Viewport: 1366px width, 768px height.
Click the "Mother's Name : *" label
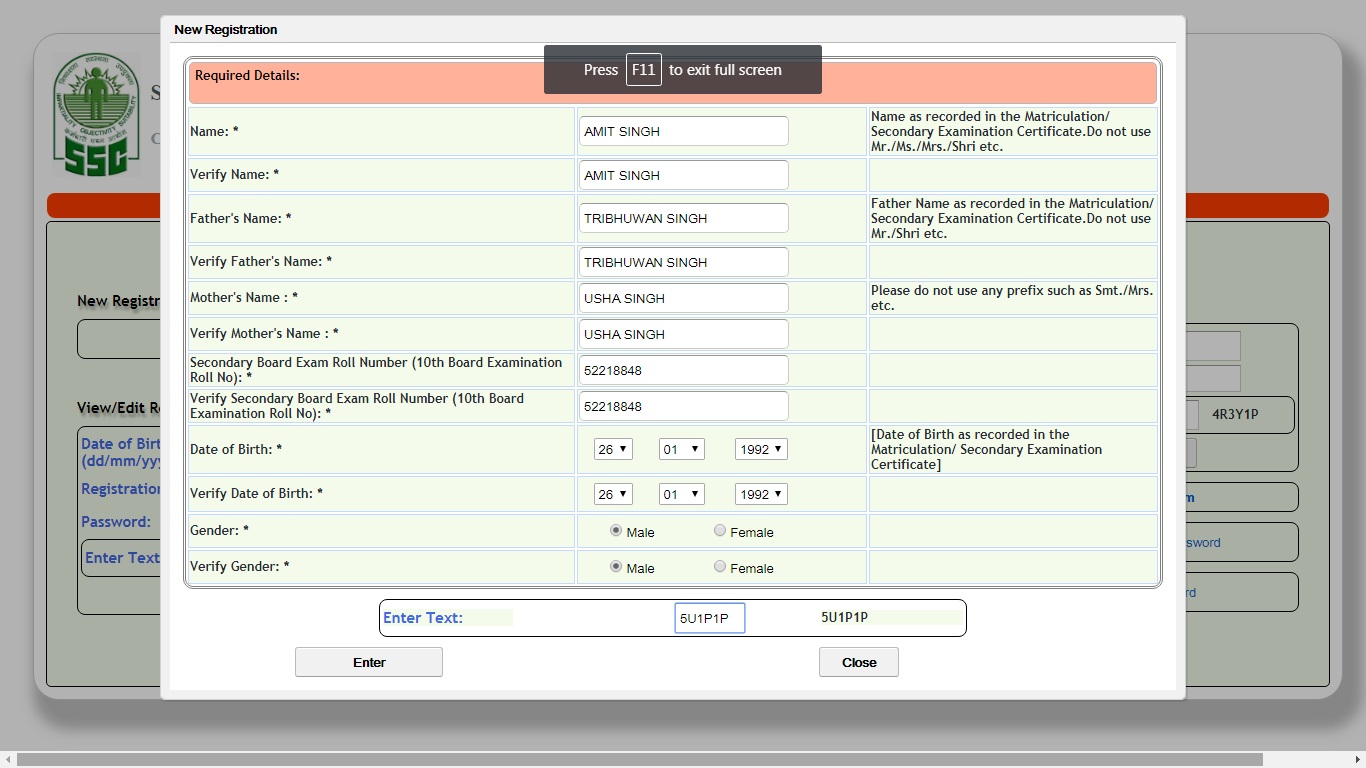244,298
